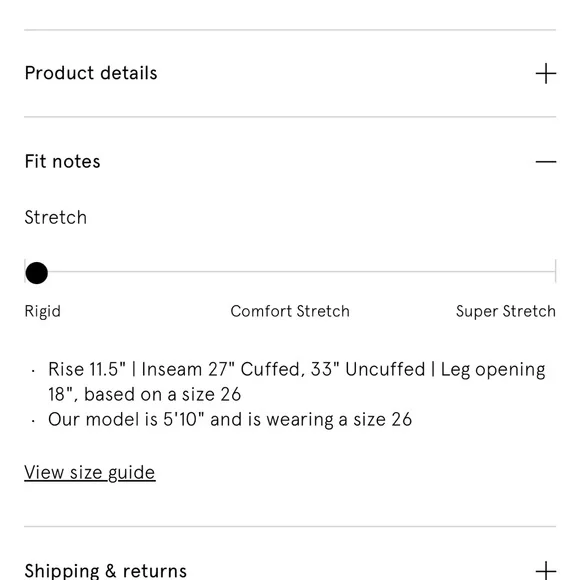The image size is (580, 580).
Task: Click the black stretch slider knob
Action: click(x=37, y=273)
